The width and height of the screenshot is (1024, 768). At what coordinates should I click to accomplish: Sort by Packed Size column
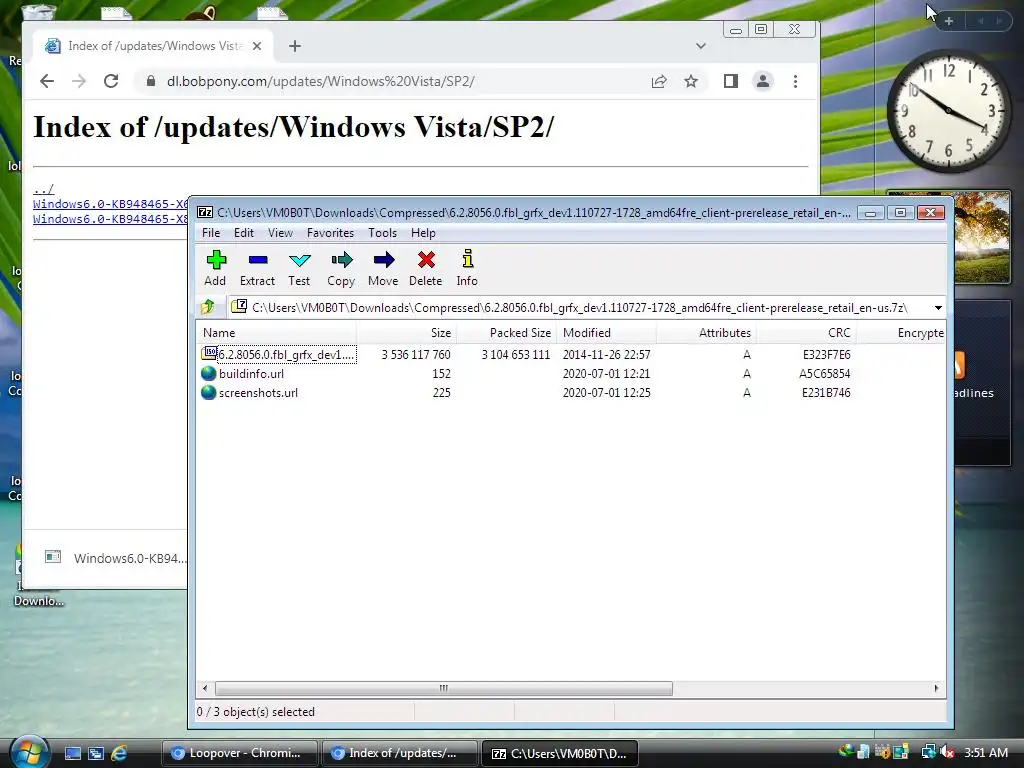[506, 333]
